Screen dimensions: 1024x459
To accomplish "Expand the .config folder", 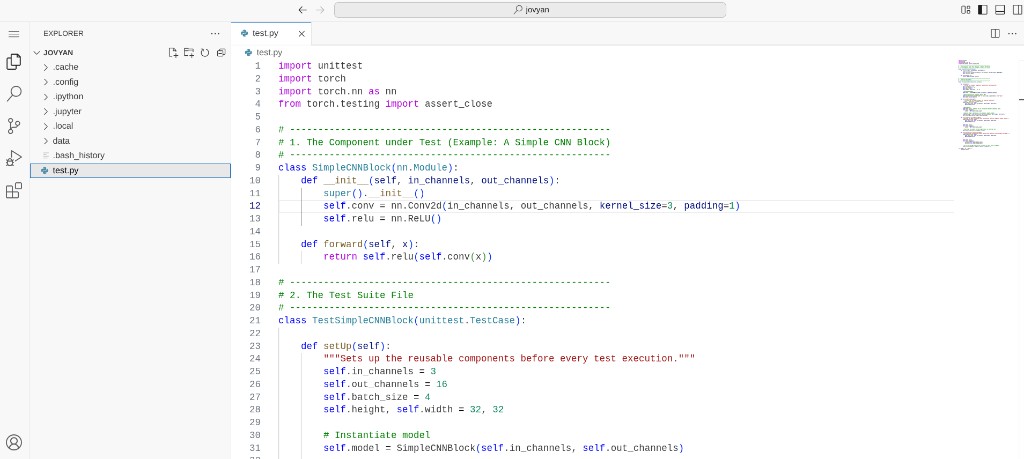I will tap(131, 82).
